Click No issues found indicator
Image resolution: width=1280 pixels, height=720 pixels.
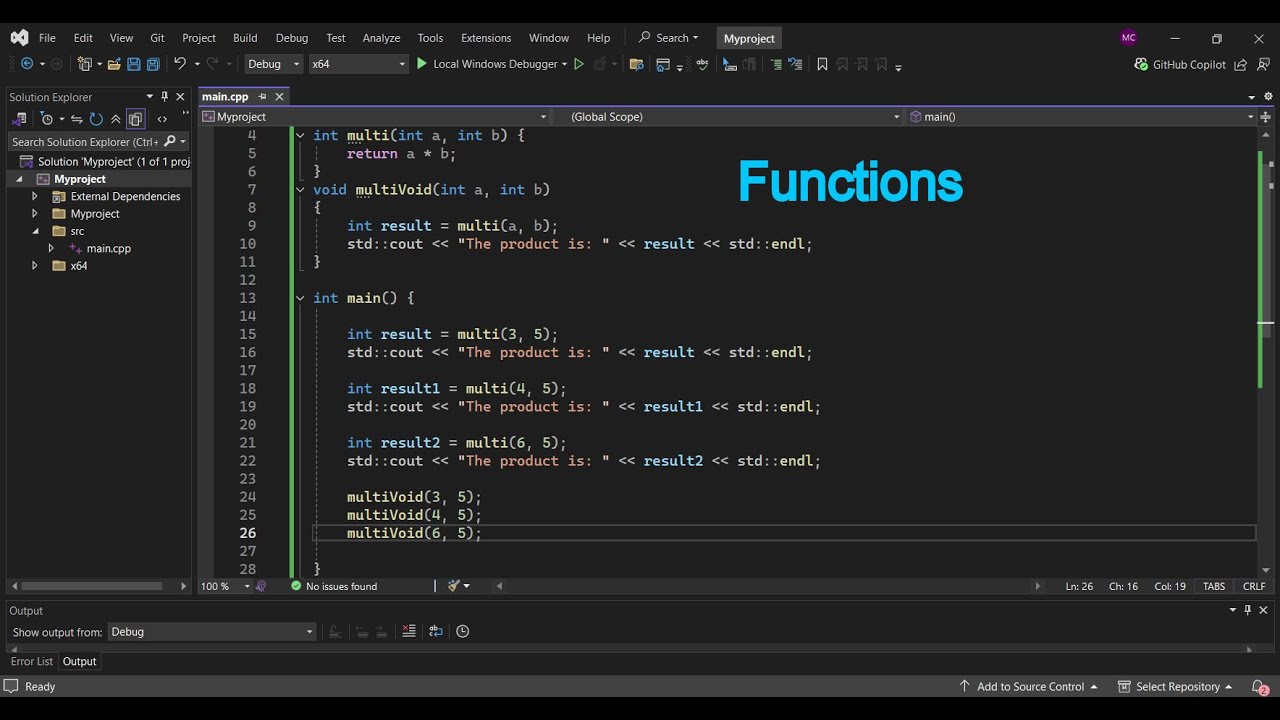(x=334, y=586)
